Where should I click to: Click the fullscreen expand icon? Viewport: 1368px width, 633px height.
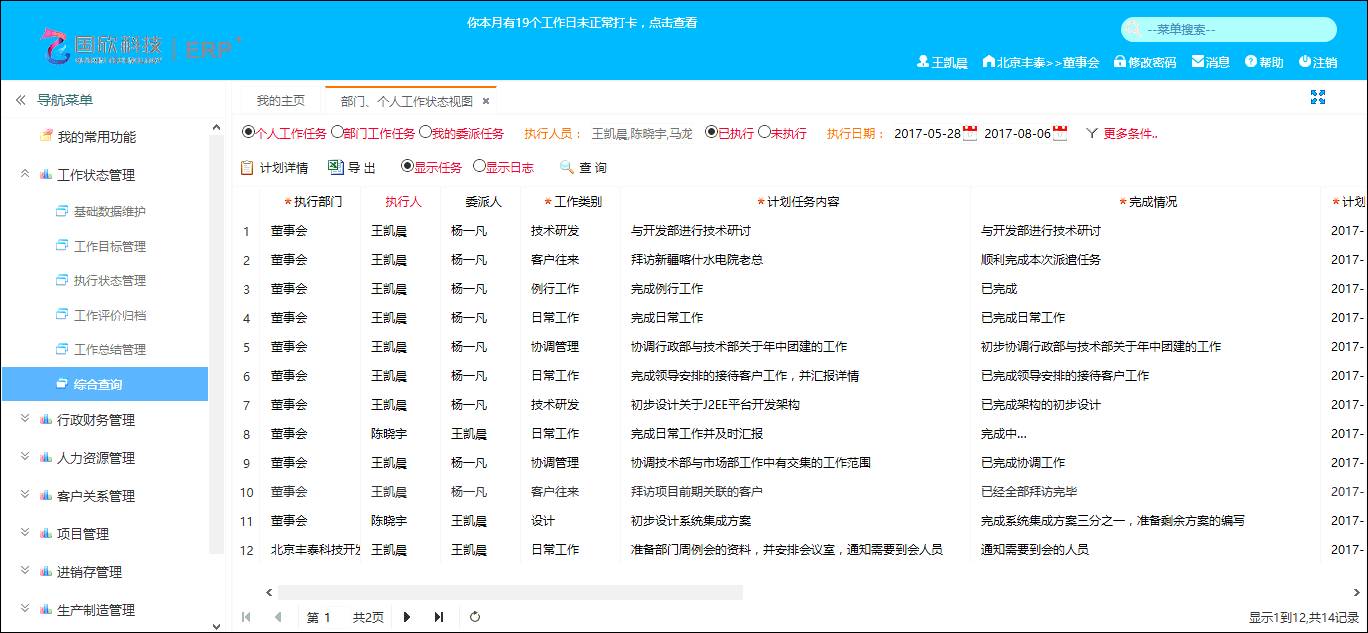point(1317,97)
